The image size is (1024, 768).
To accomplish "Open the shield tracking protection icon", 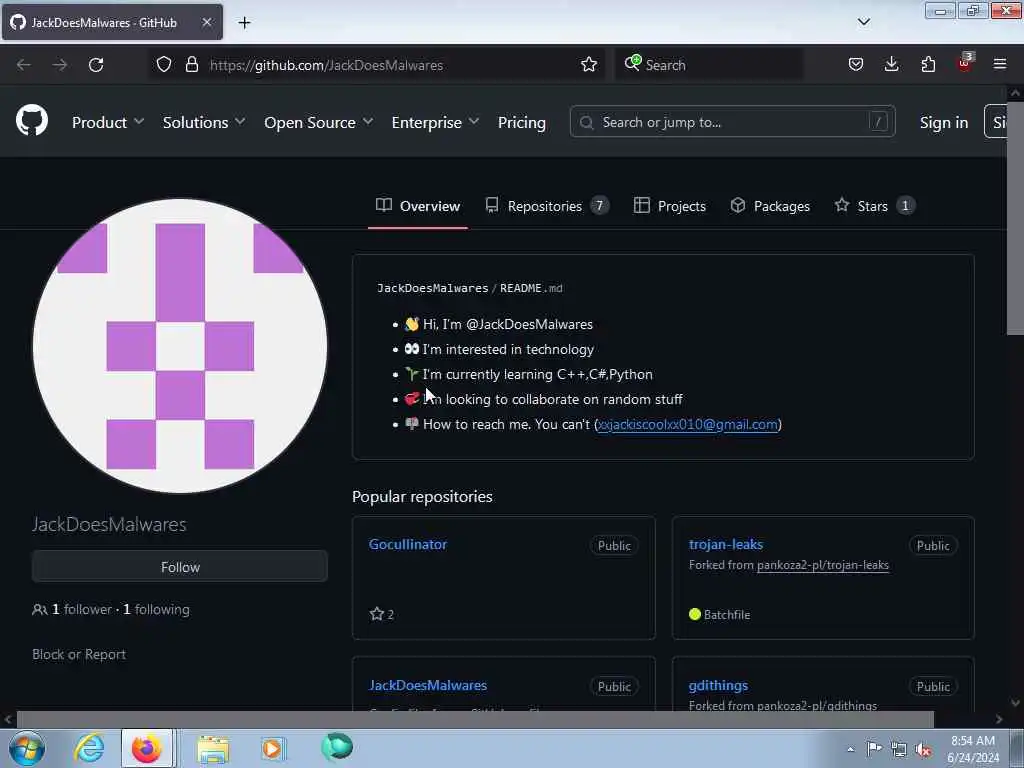I will (x=164, y=65).
